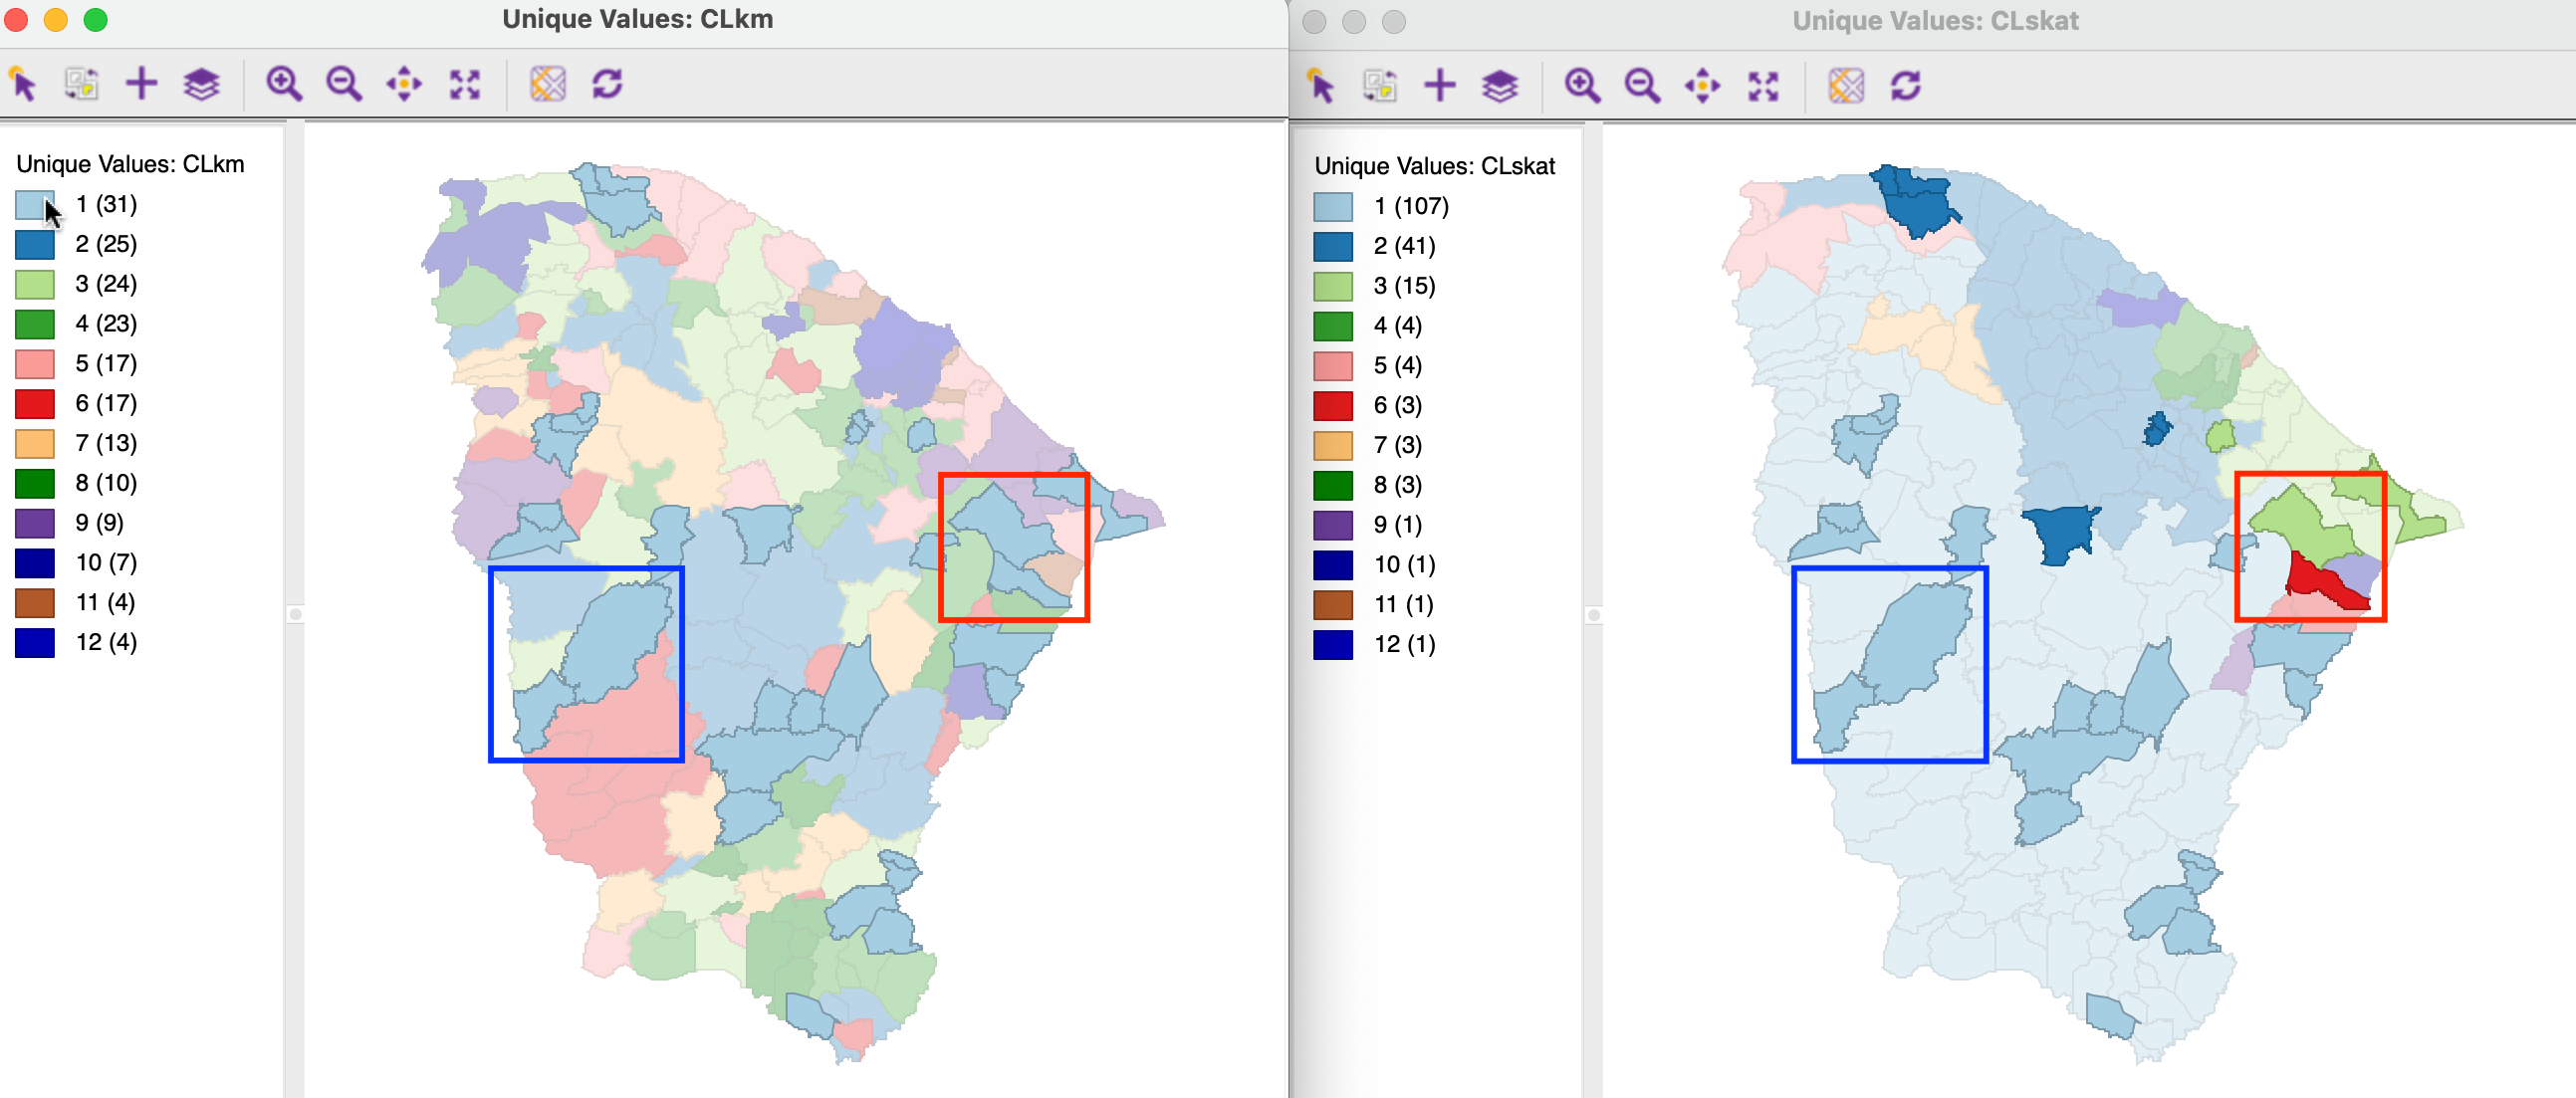Click 'Unique Values: CLkm' legend title
This screenshot has width=2576, height=1098.
pos(130,164)
